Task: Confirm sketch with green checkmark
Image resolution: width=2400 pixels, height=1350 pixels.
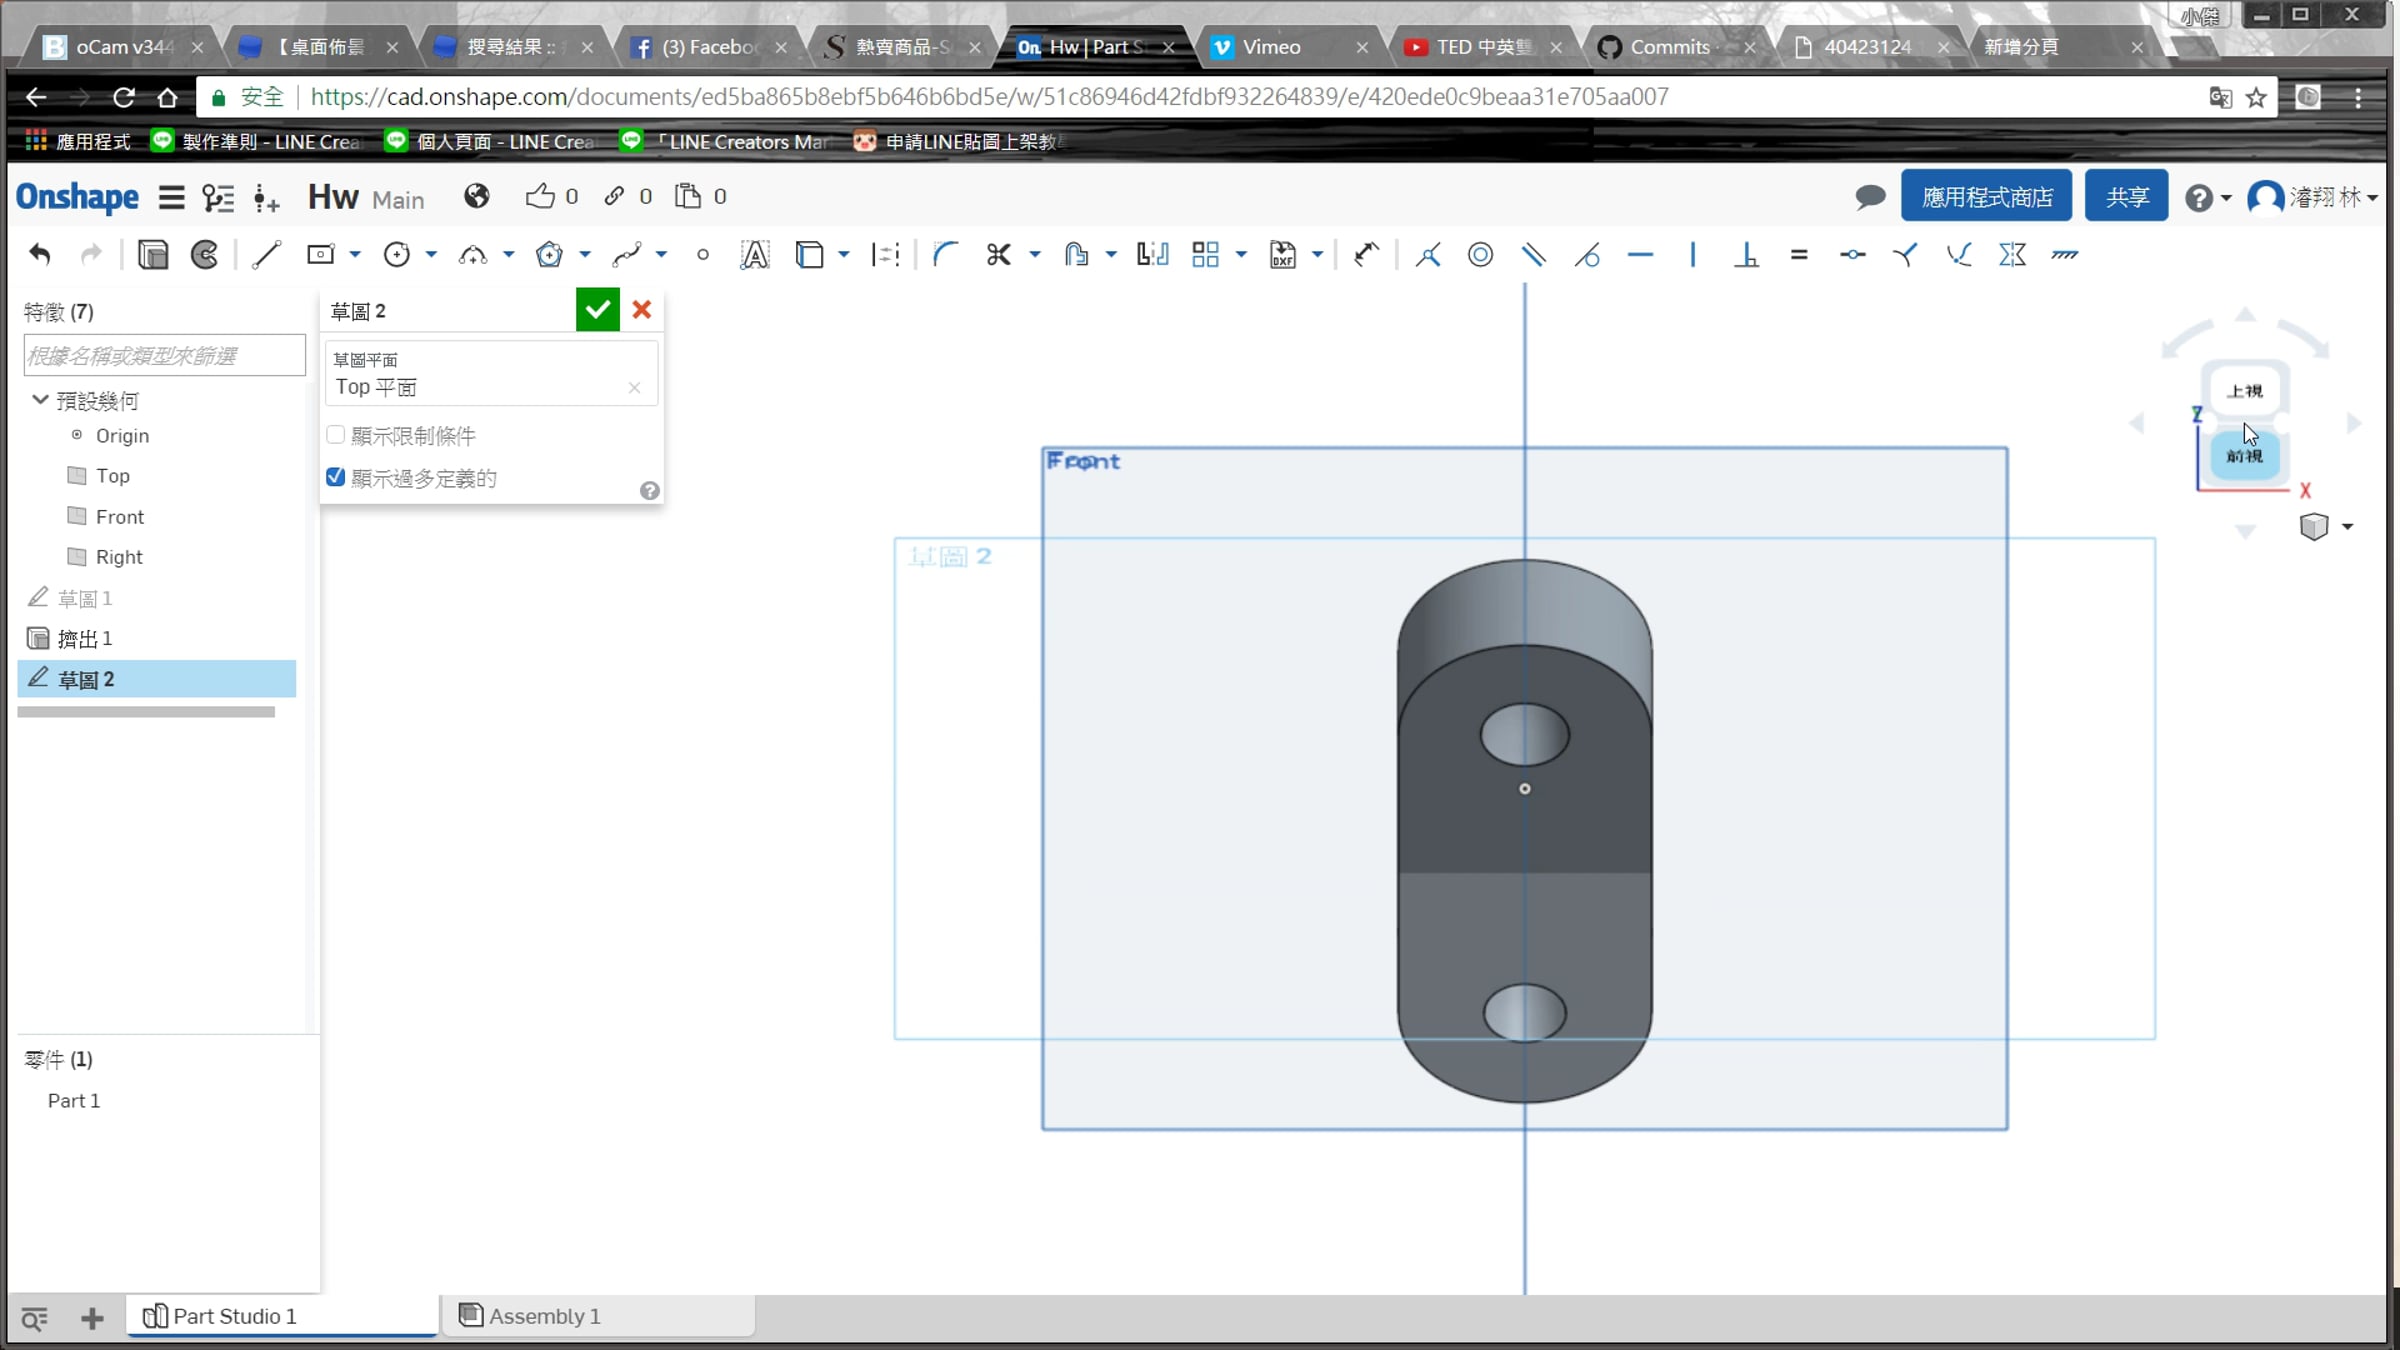Action: [597, 310]
